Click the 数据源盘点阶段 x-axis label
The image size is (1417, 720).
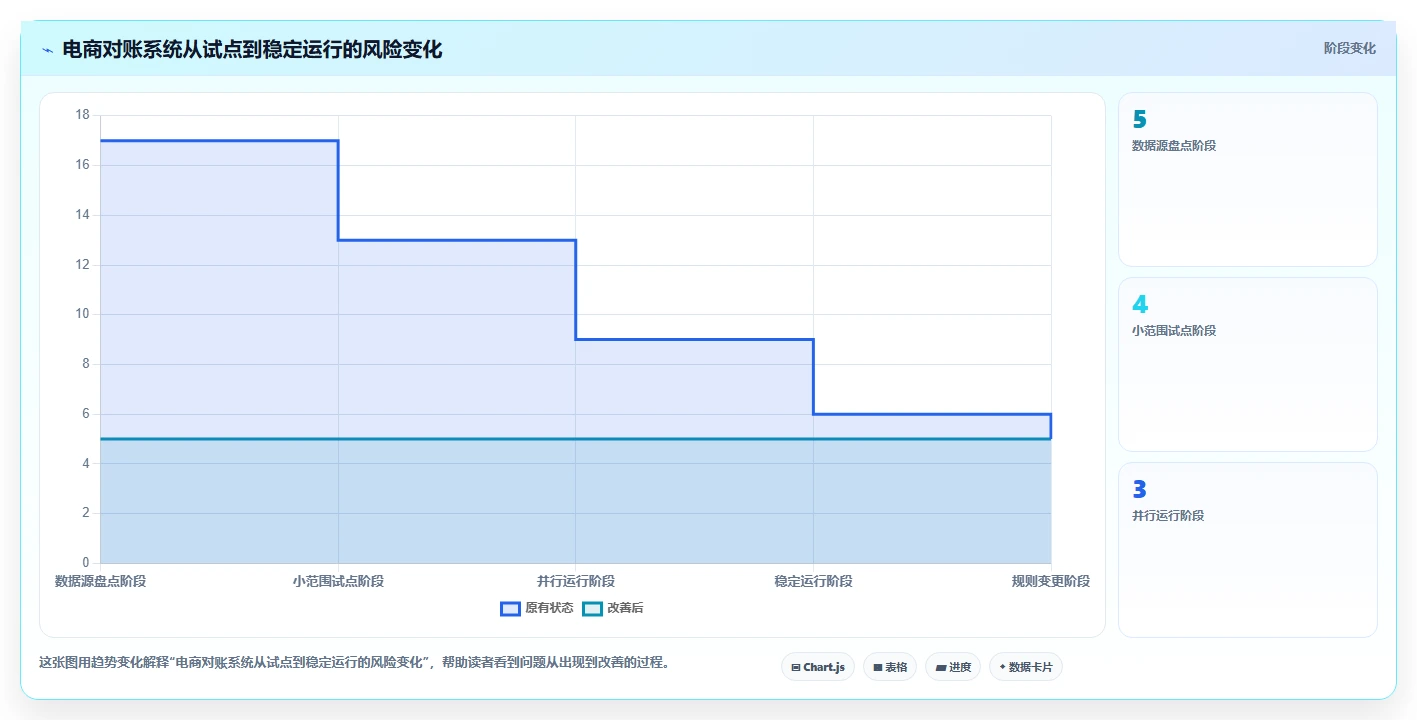coord(100,581)
